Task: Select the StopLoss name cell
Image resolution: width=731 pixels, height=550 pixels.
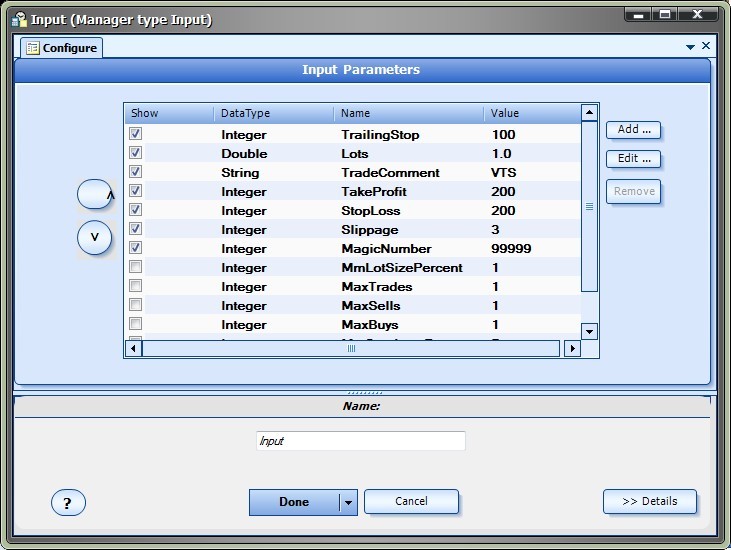Action: (371, 211)
